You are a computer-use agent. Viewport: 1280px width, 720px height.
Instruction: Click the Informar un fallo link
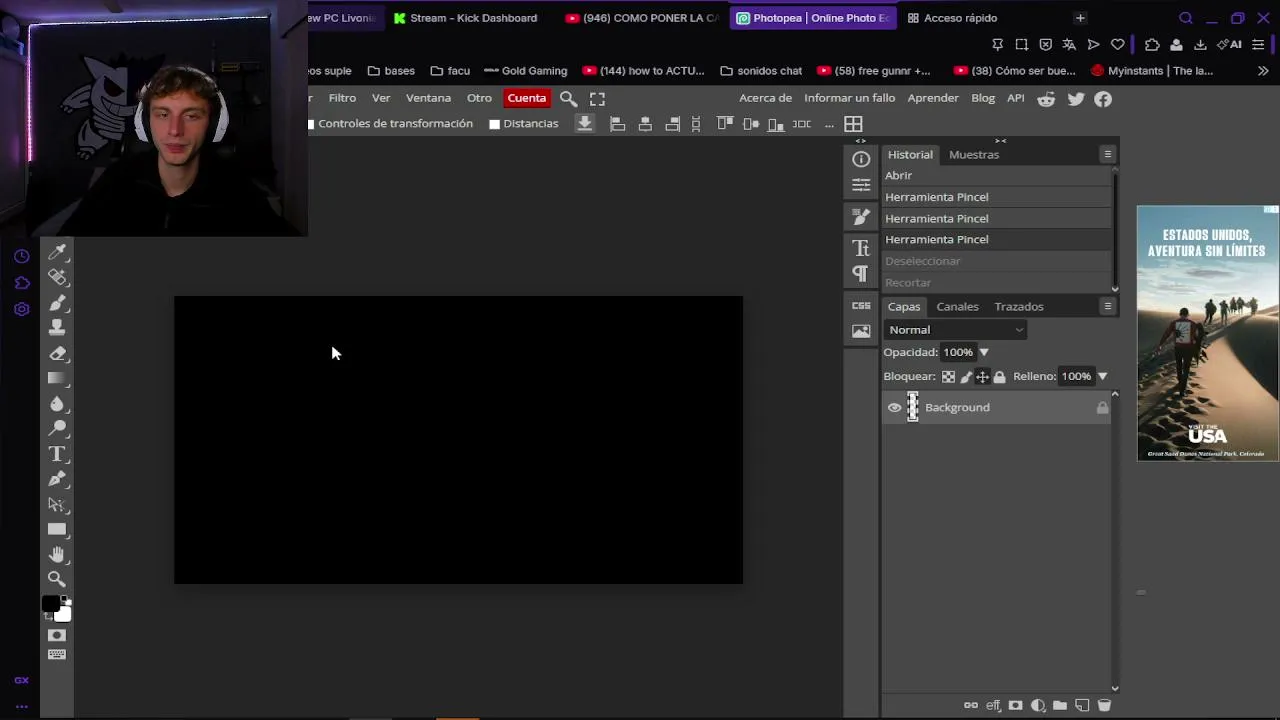point(850,98)
